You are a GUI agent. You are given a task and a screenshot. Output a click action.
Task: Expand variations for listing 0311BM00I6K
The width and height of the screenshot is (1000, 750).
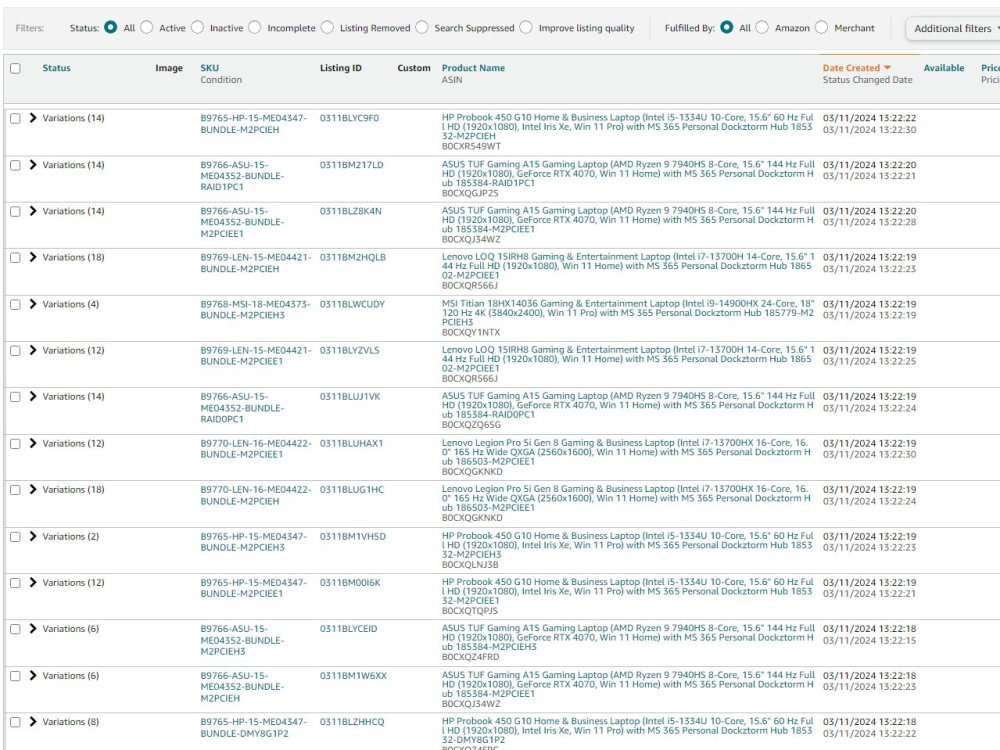tap(33, 583)
